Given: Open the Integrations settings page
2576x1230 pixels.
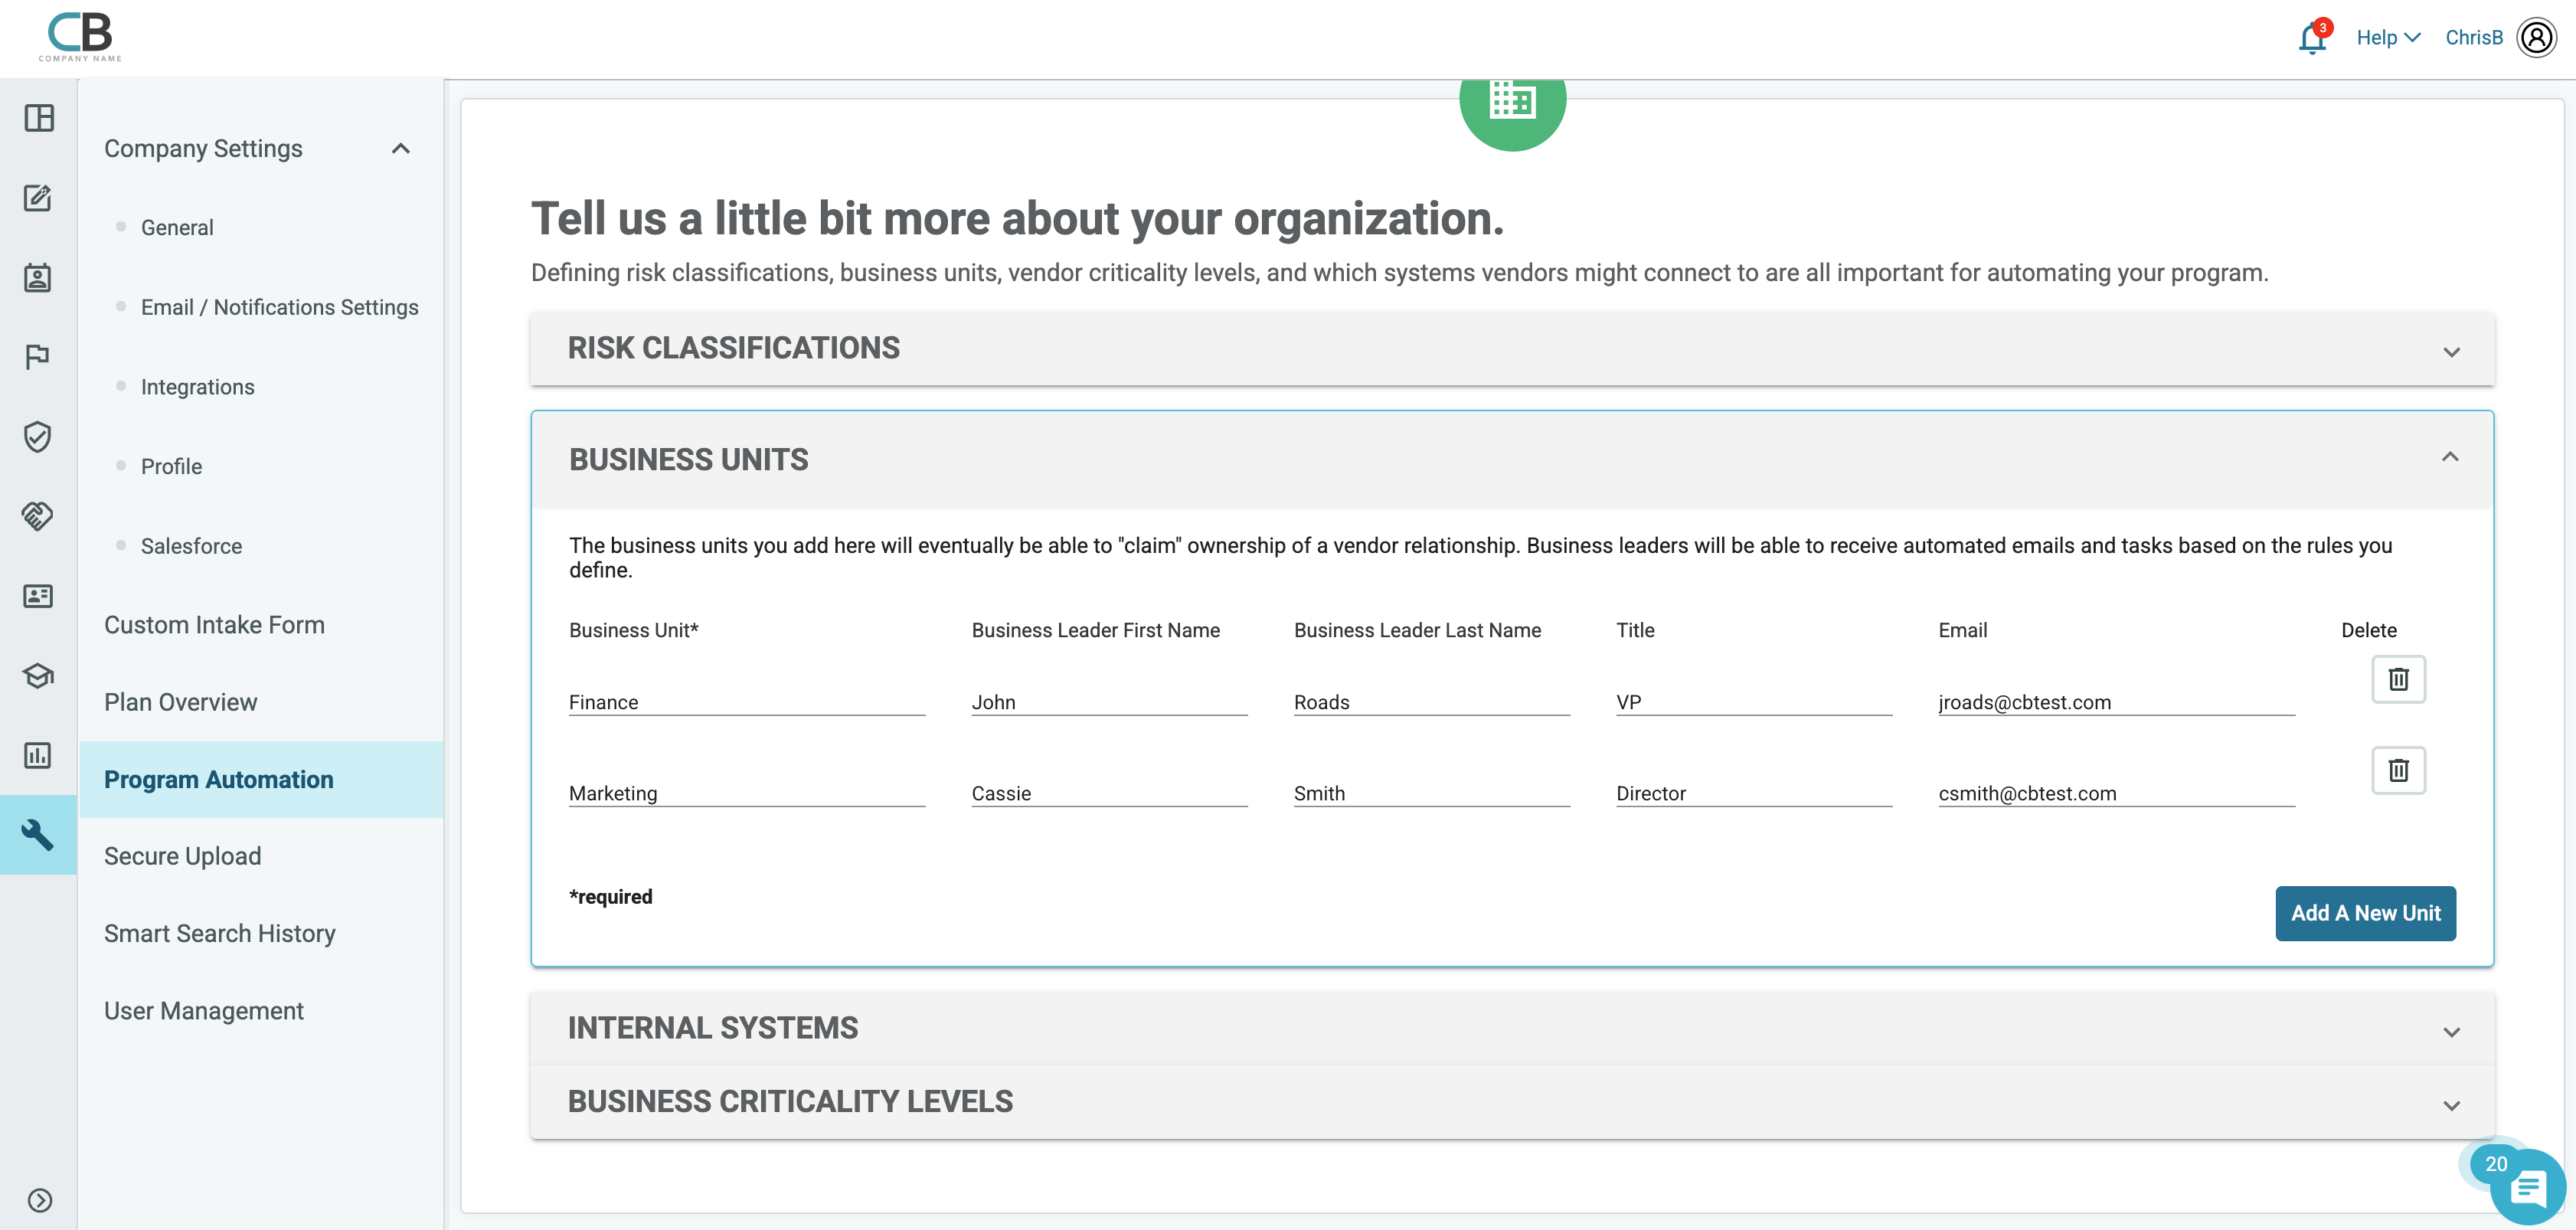Looking at the screenshot, I should pyautogui.click(x=198, y=387).
